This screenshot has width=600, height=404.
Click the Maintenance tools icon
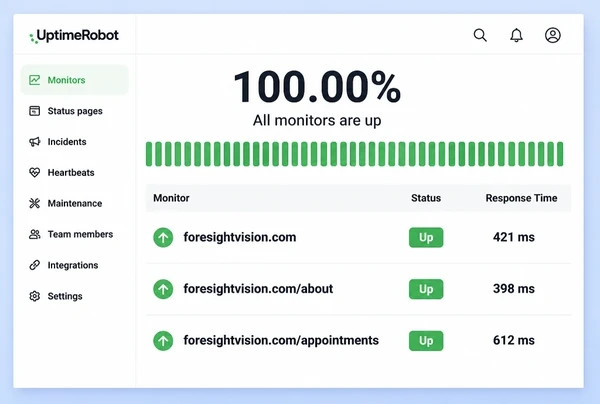point(34,204)
